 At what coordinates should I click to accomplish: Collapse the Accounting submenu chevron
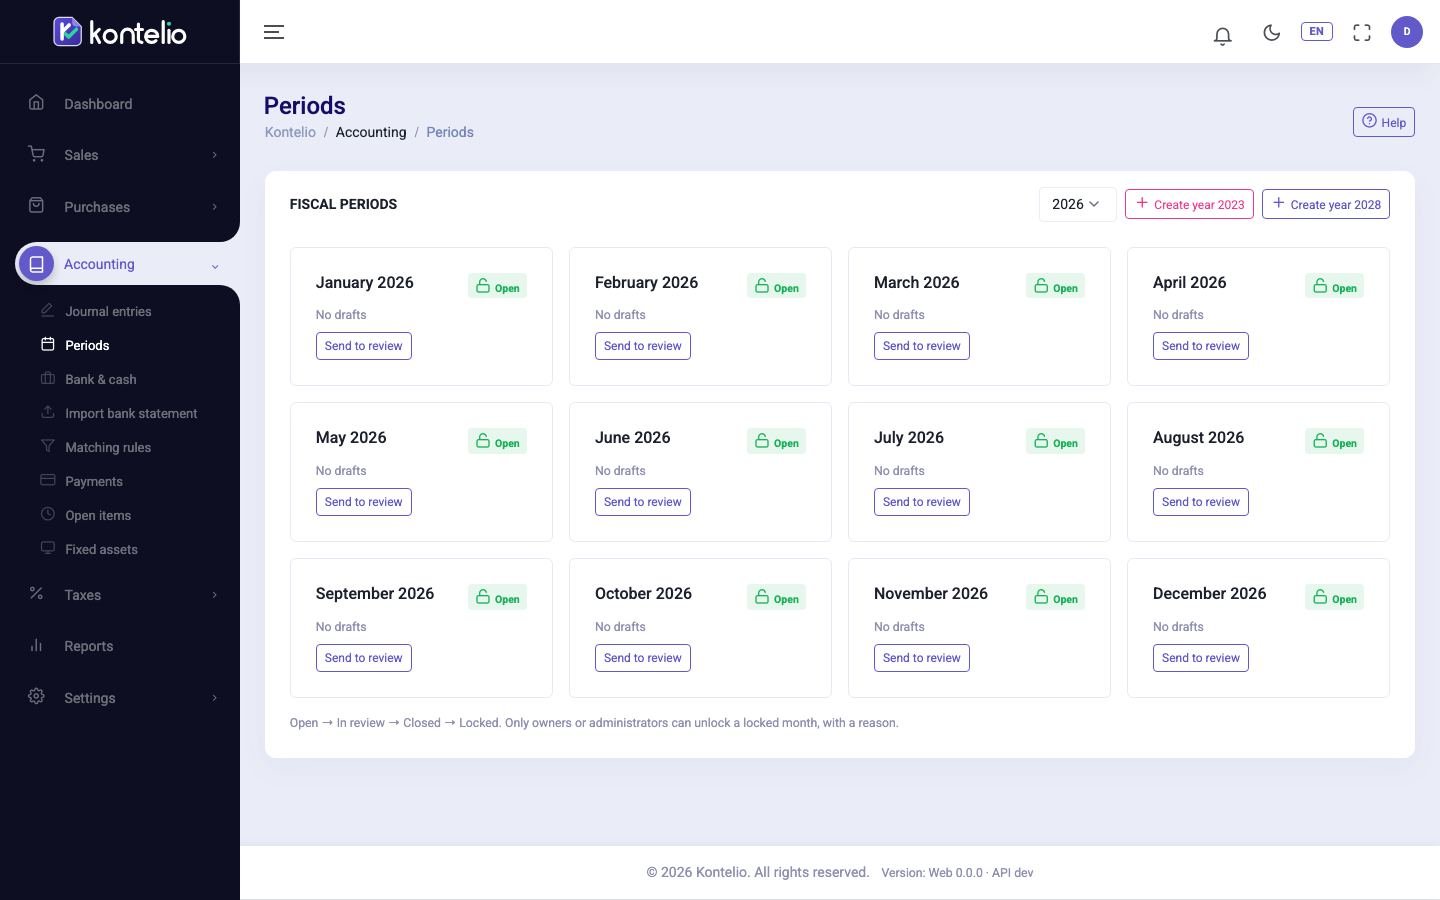pyautogui.click(x=214, y=266)
